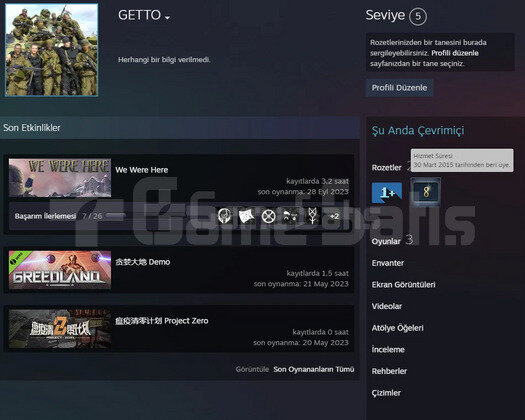Open the Rozetler badges section

[386, 167]
